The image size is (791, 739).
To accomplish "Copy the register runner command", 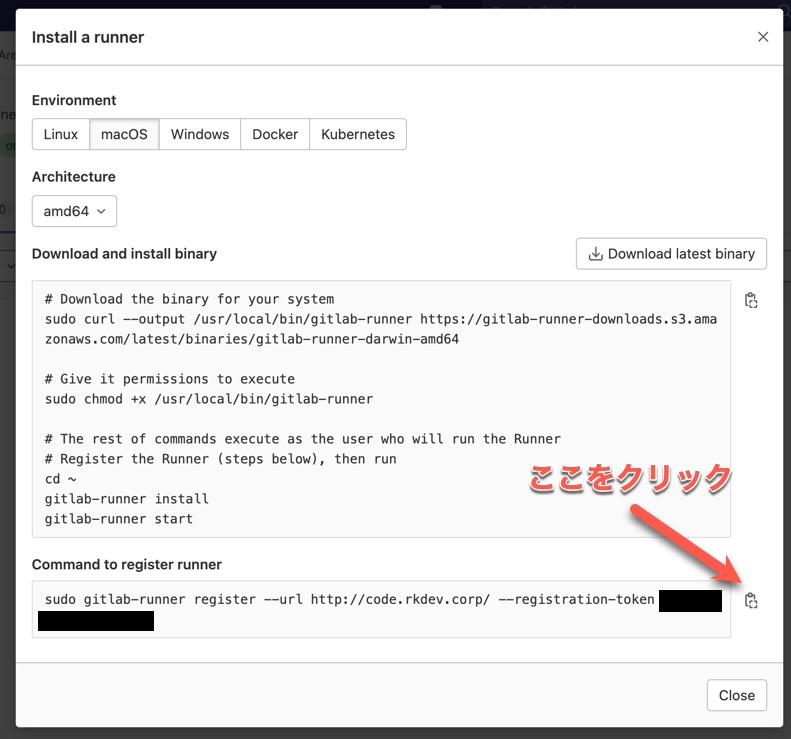I will click(751, 600).
